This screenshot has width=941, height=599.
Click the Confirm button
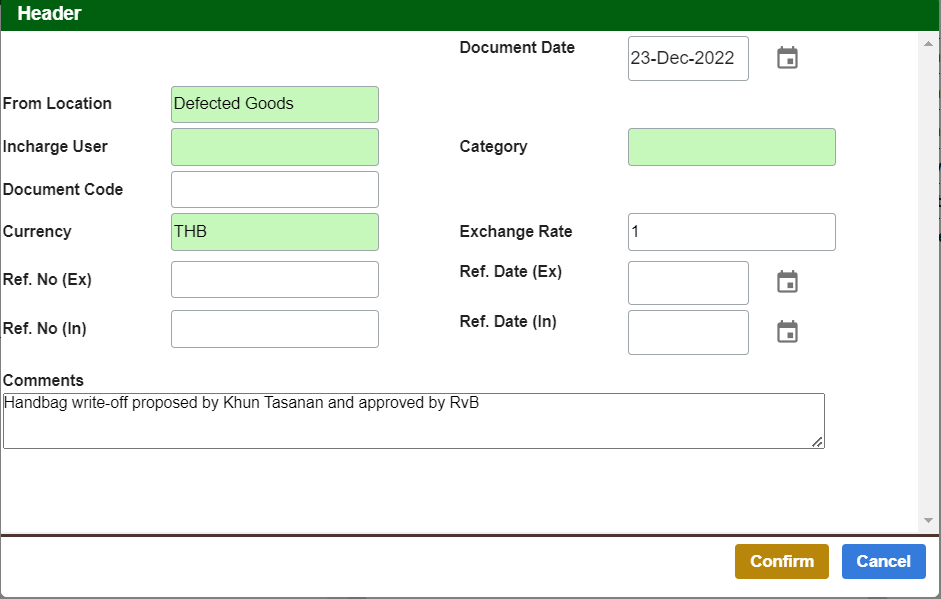tap(781, 561)
